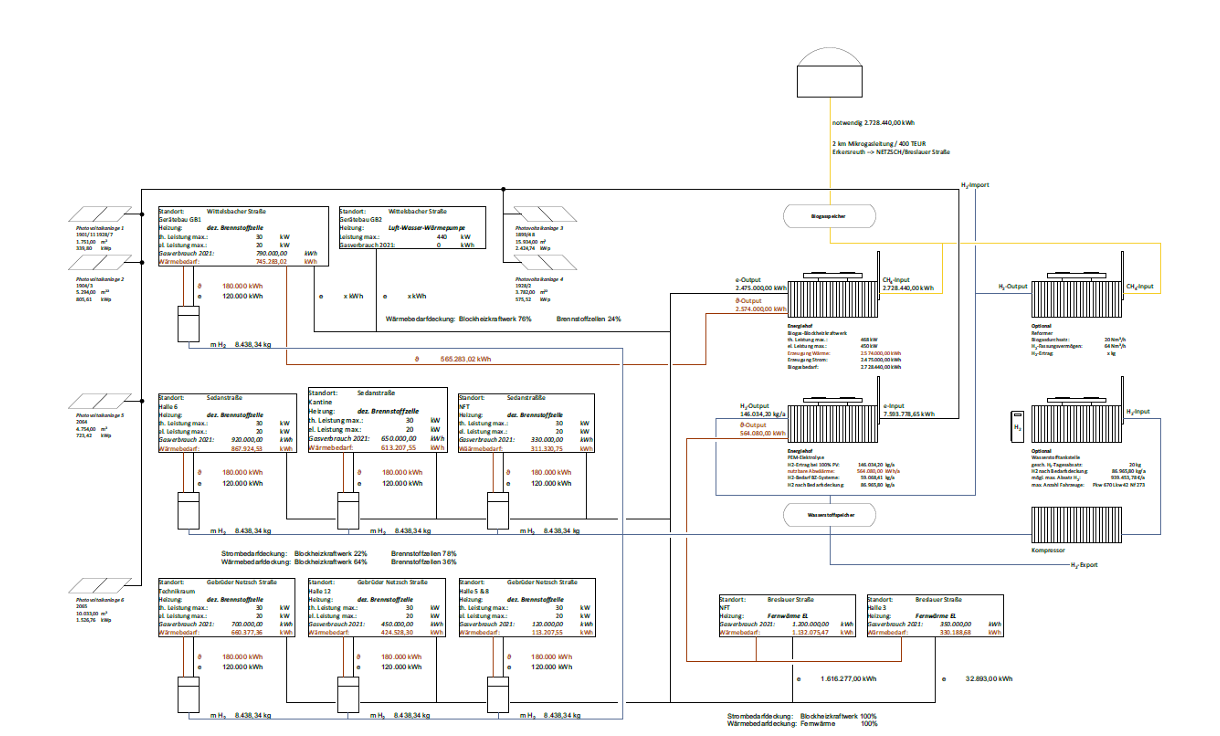Click the Halle 6 Sedanstraße data box
The height and width of the screenshot is (736, 1220).
229,424
